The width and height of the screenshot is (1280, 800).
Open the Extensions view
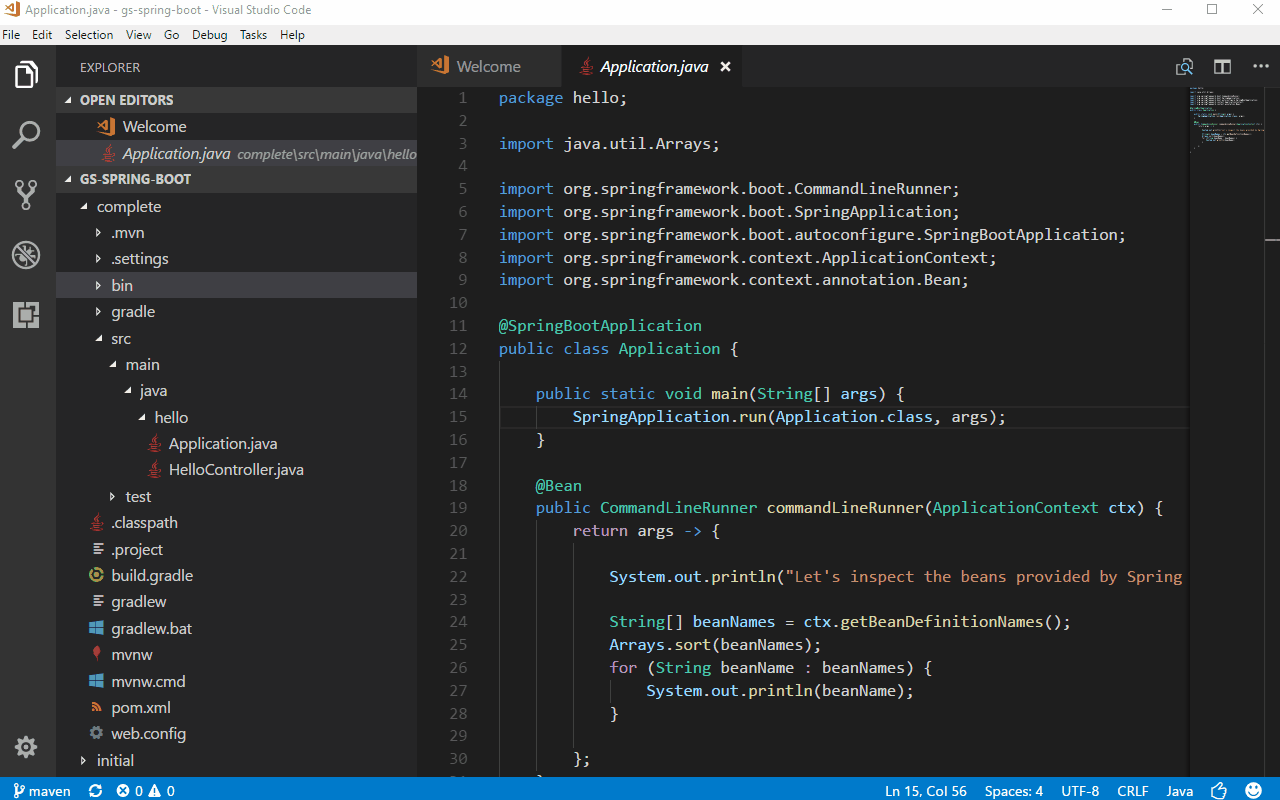pyautogui.click(x=26, y=314)
